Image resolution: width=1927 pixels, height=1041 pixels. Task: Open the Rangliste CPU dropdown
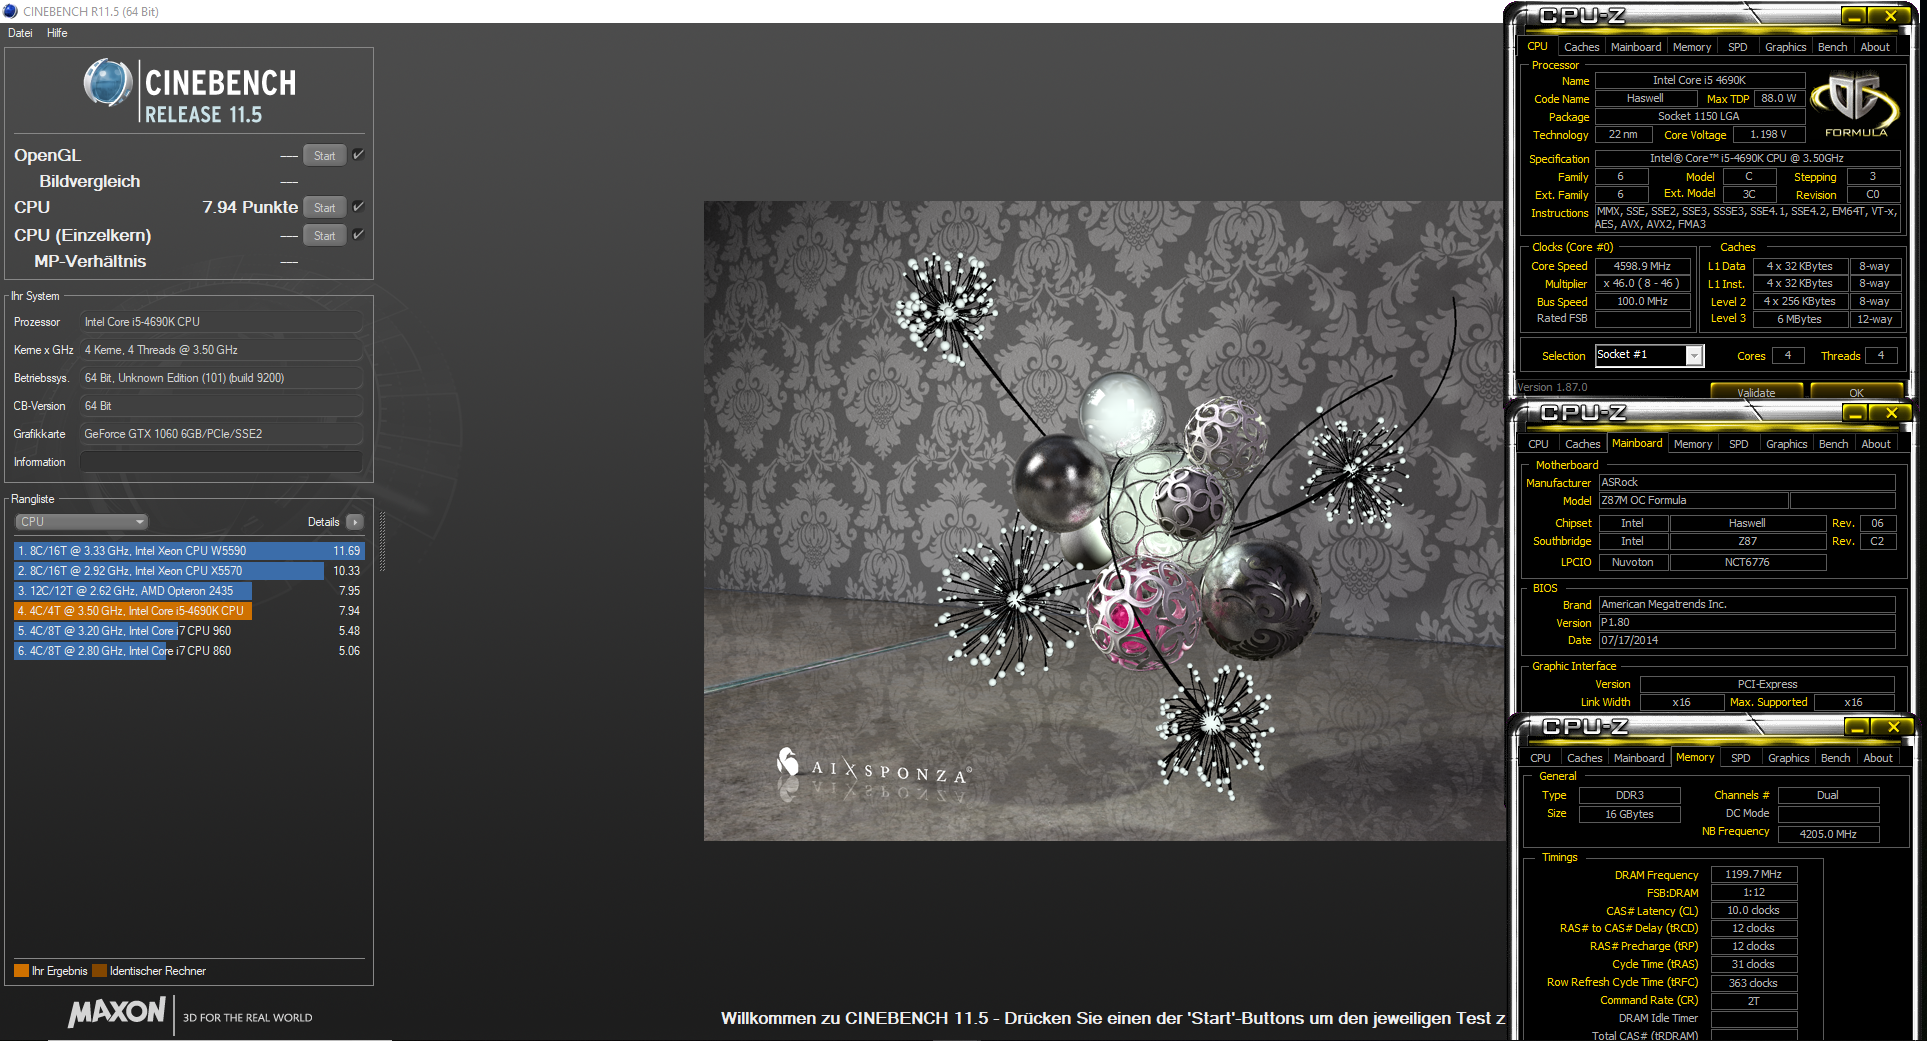click(x=82, y=522)
